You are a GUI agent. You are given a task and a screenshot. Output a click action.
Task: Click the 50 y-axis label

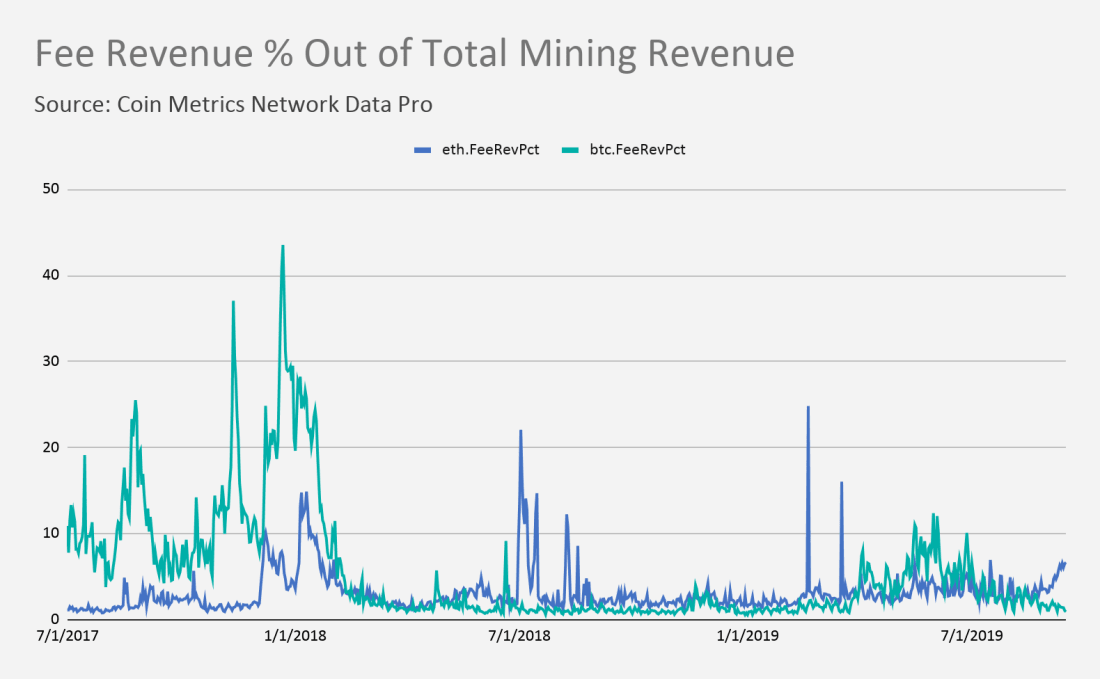(51, 189)
